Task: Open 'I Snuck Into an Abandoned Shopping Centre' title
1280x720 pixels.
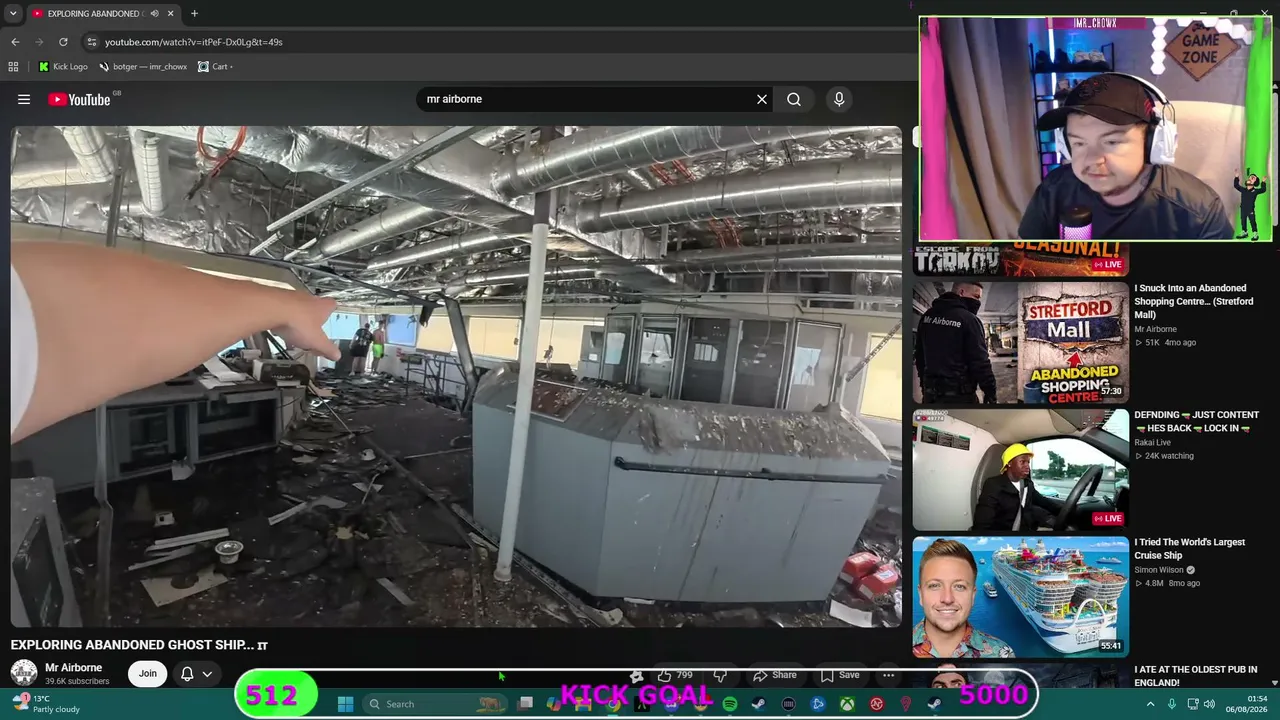Action: 1193,301
